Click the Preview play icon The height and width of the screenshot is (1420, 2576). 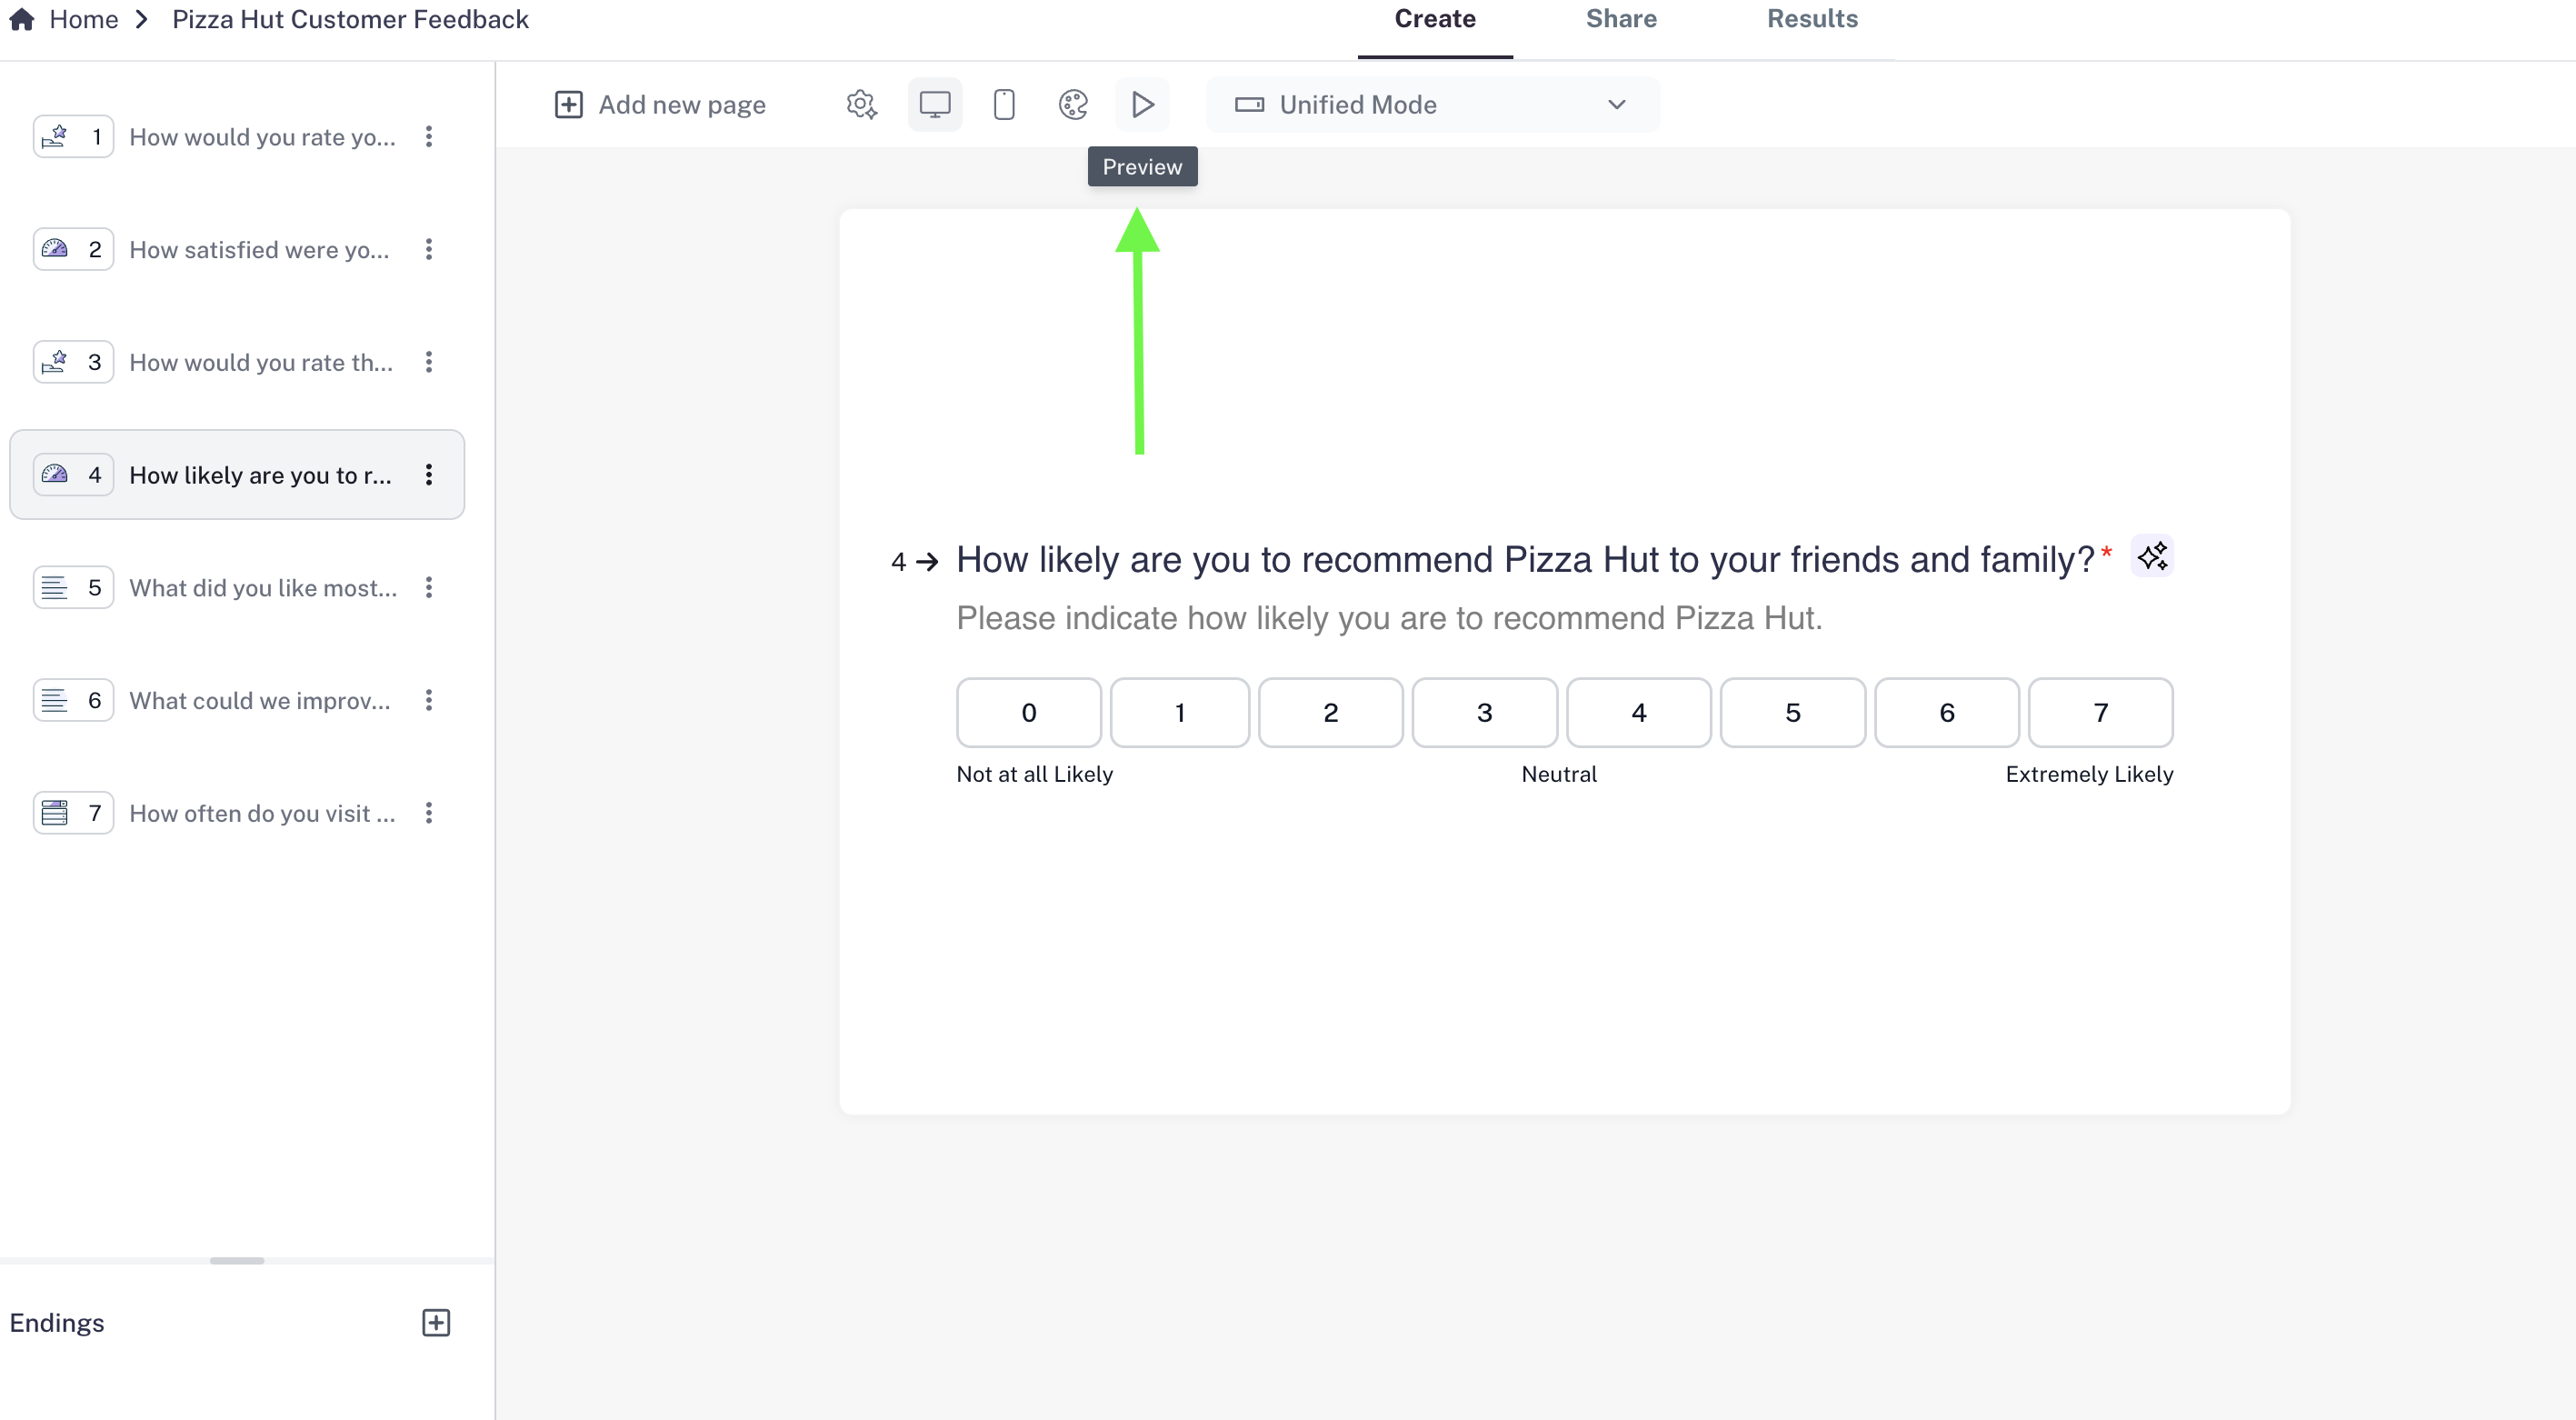[x=1142, y=105]
